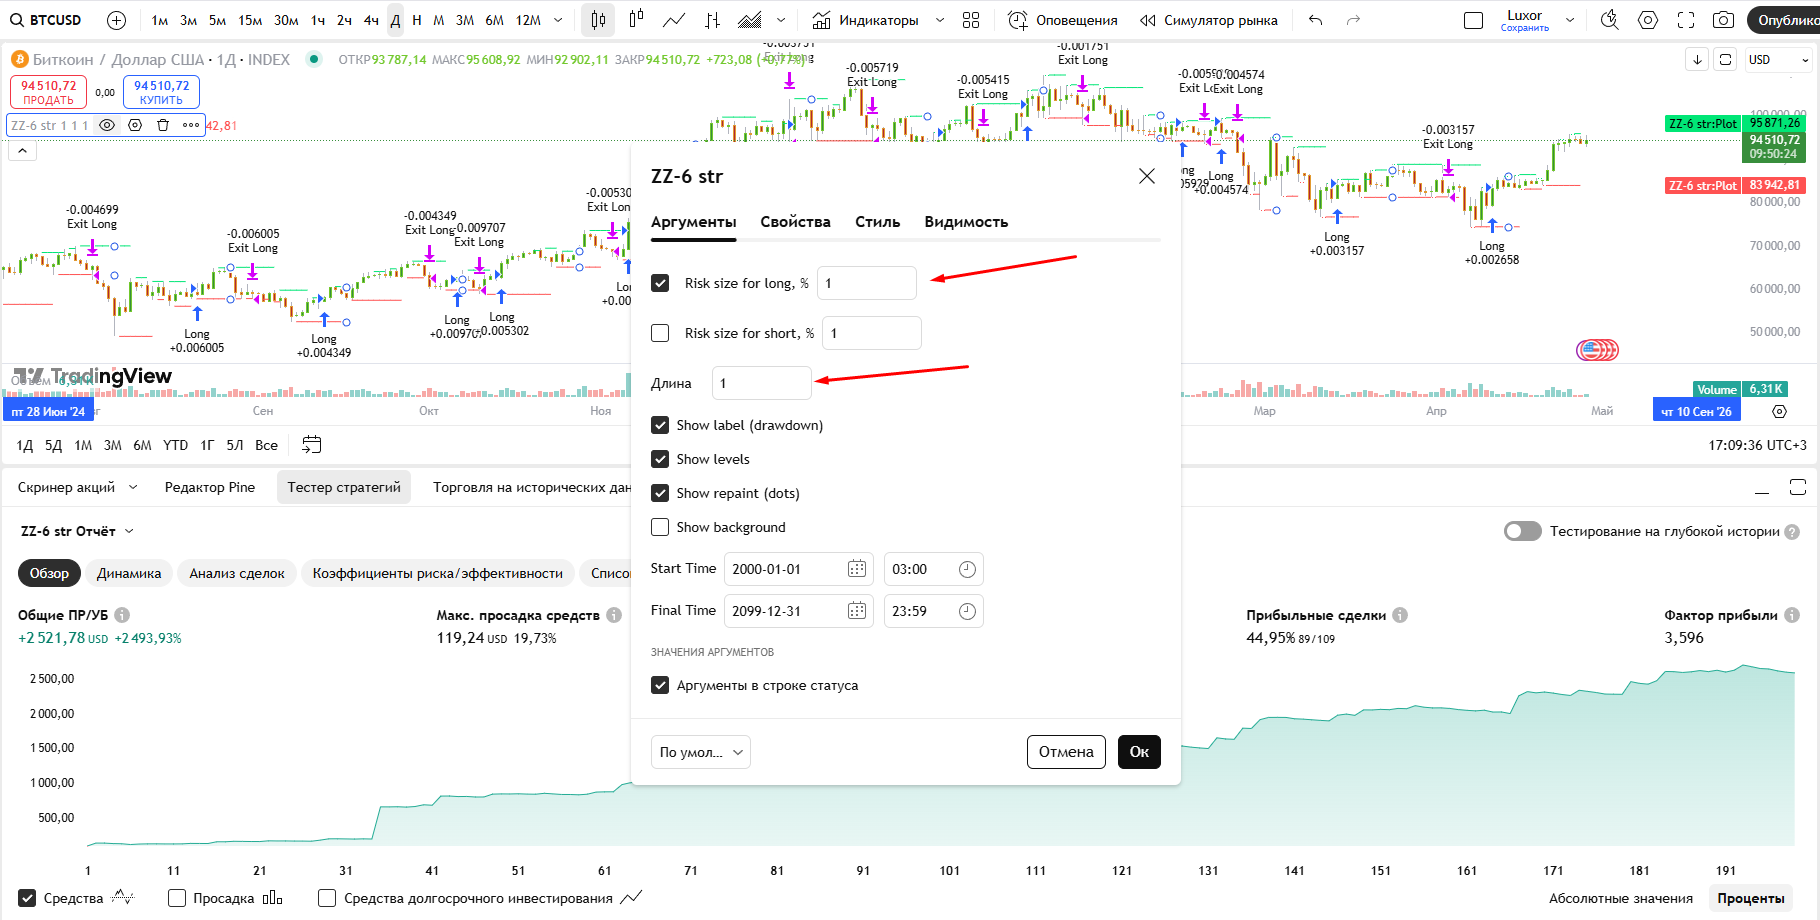
Task: Delete ZZ-6 str strategy with trash icon
Action: click(163, 125)
